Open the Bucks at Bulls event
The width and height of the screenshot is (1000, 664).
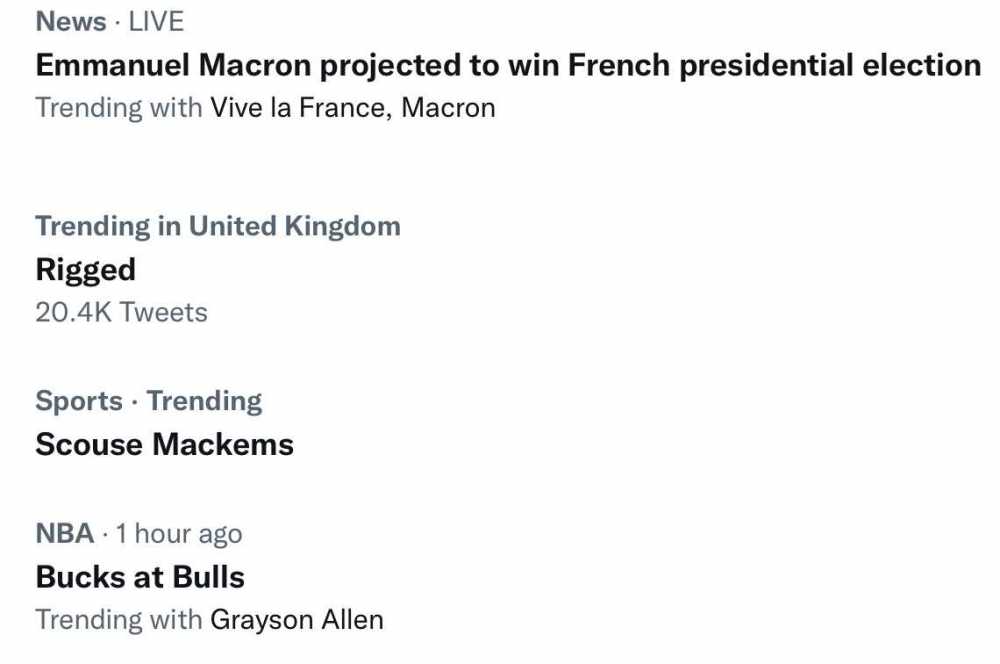[x=140, y=577]
